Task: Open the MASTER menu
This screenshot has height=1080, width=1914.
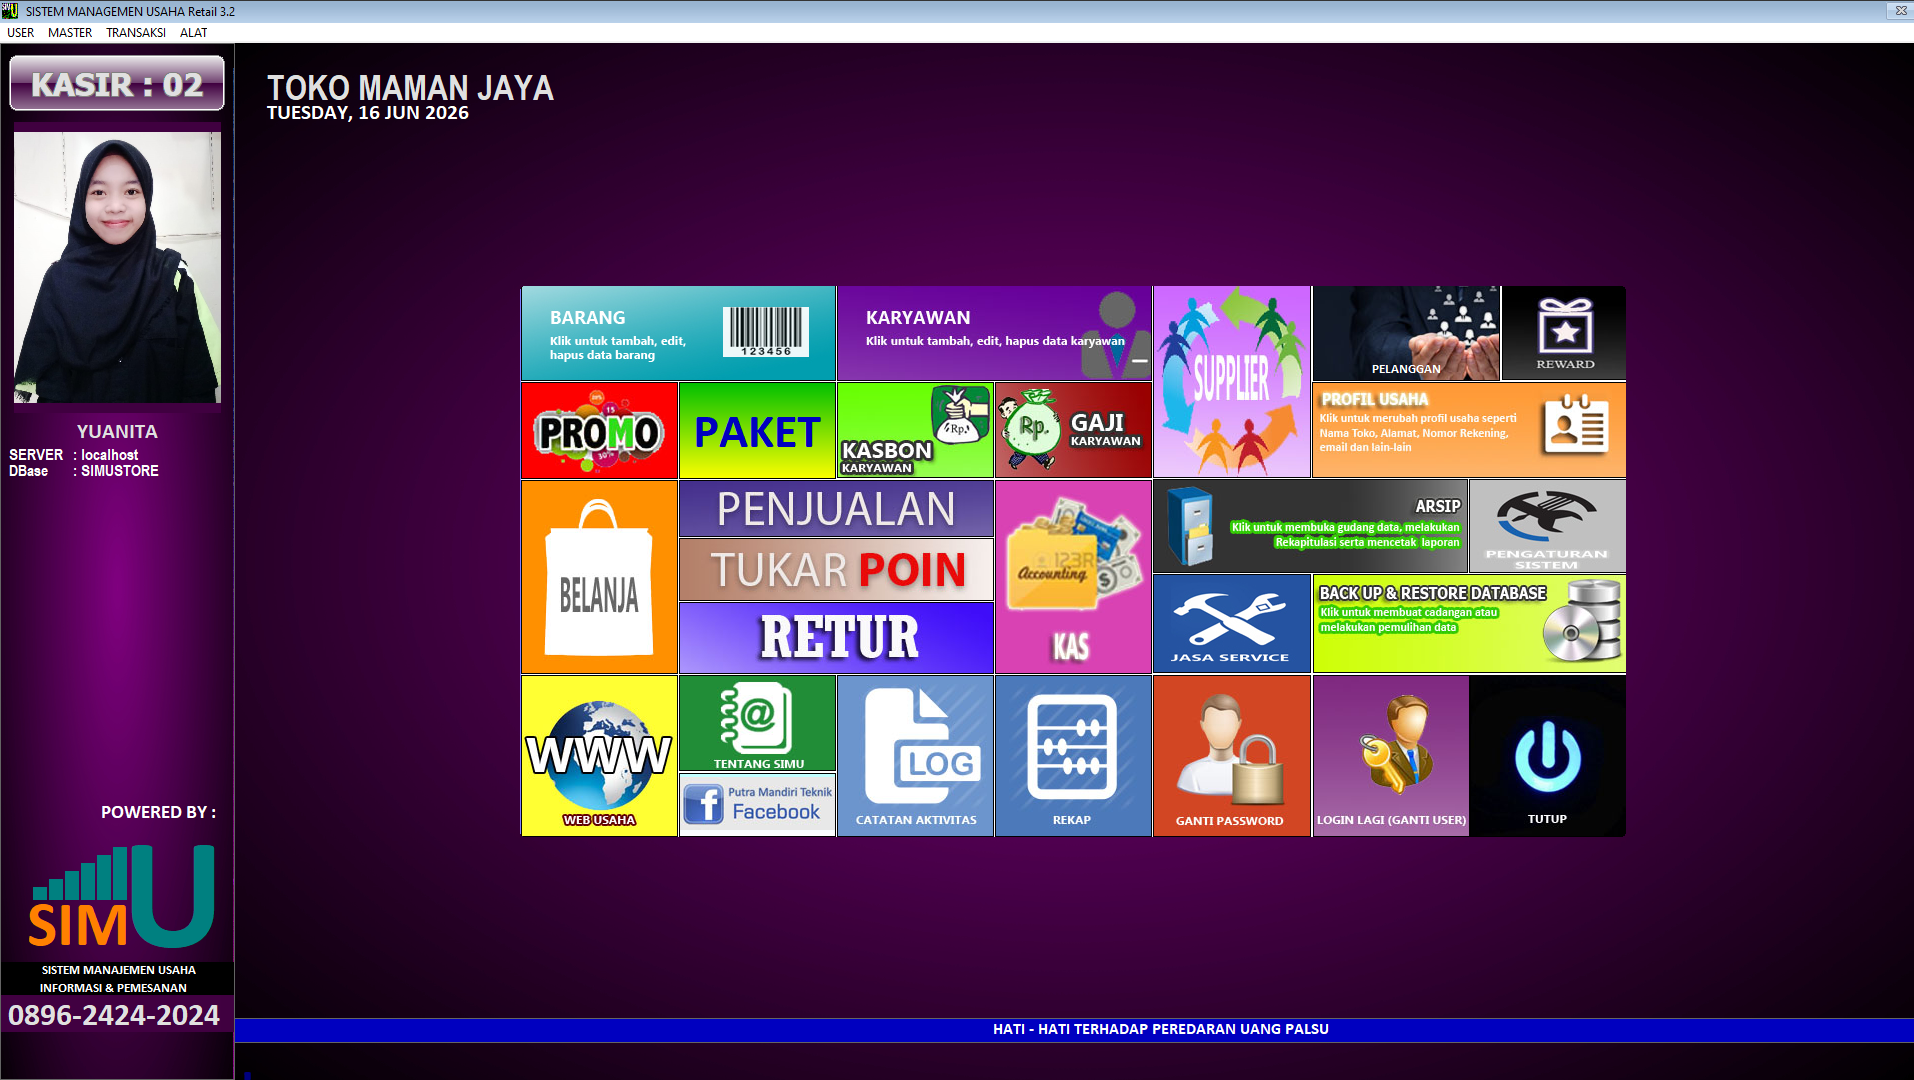Action: pos(70,33)
